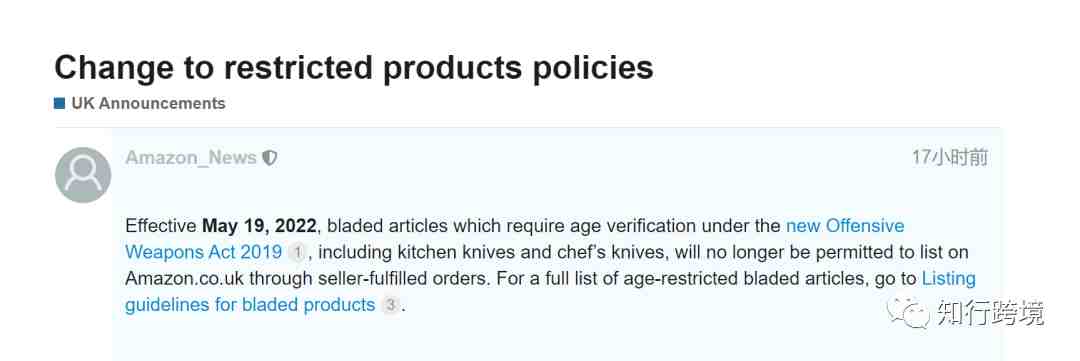
Task: Click the 知行跨境 watermark text
Action: pyautogui.click(x=990, y=313)
